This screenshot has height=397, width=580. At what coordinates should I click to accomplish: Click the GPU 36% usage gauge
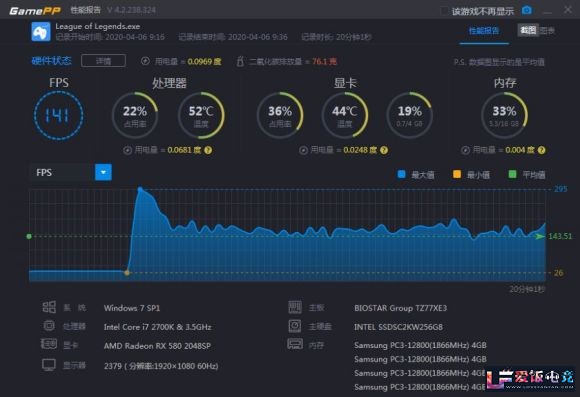click(280, 115)
